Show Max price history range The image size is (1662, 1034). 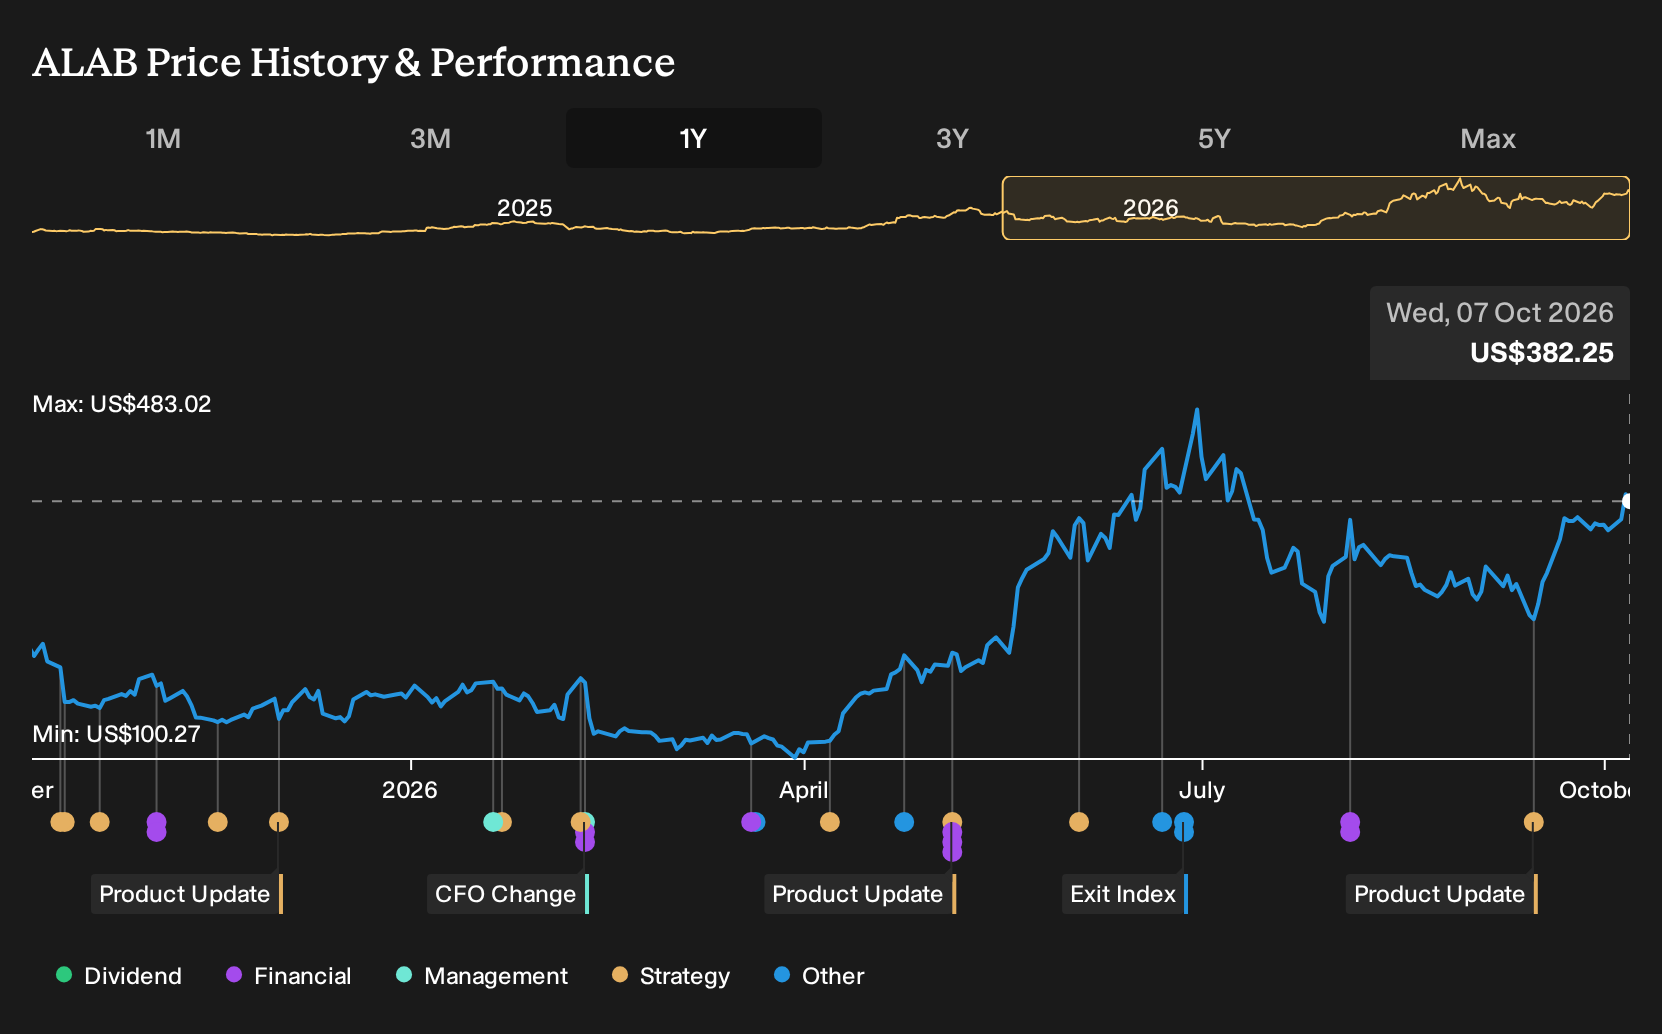coord(1488,138)
